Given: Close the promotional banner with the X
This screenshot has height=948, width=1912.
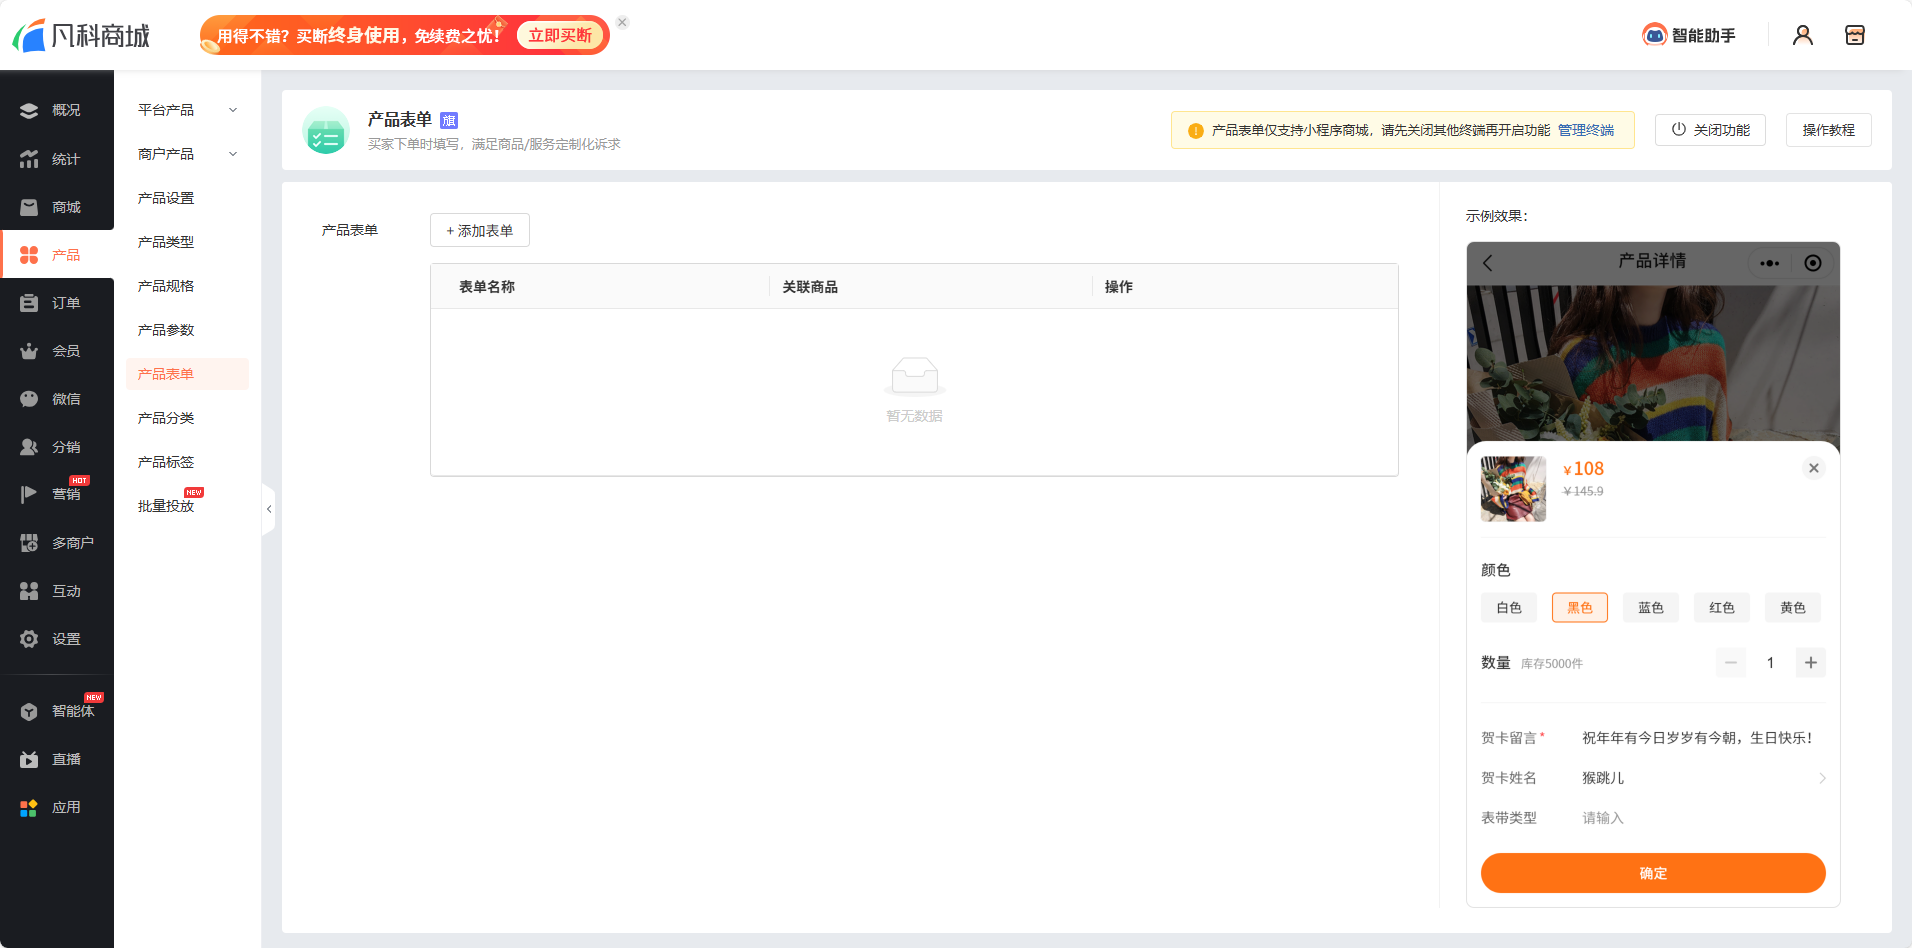Looking at the screenshot, I should [x=622, y=22].
